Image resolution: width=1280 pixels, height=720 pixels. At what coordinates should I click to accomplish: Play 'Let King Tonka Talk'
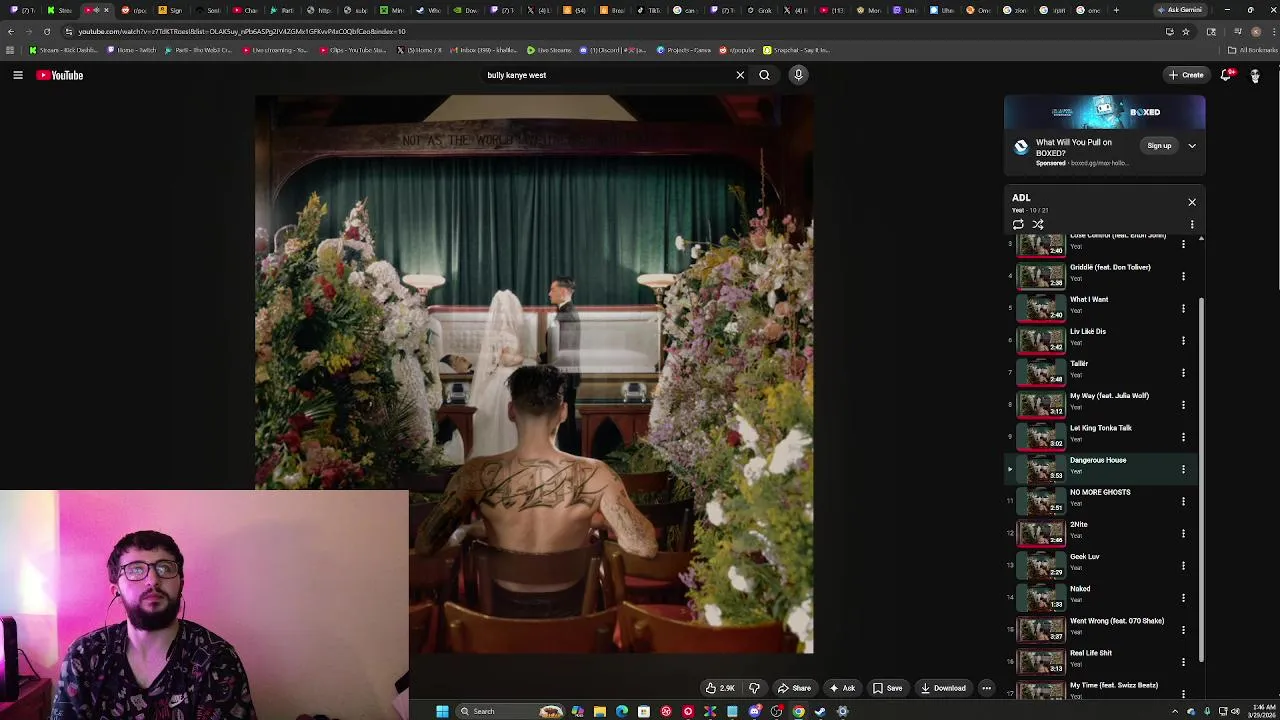pos(1101,427)
